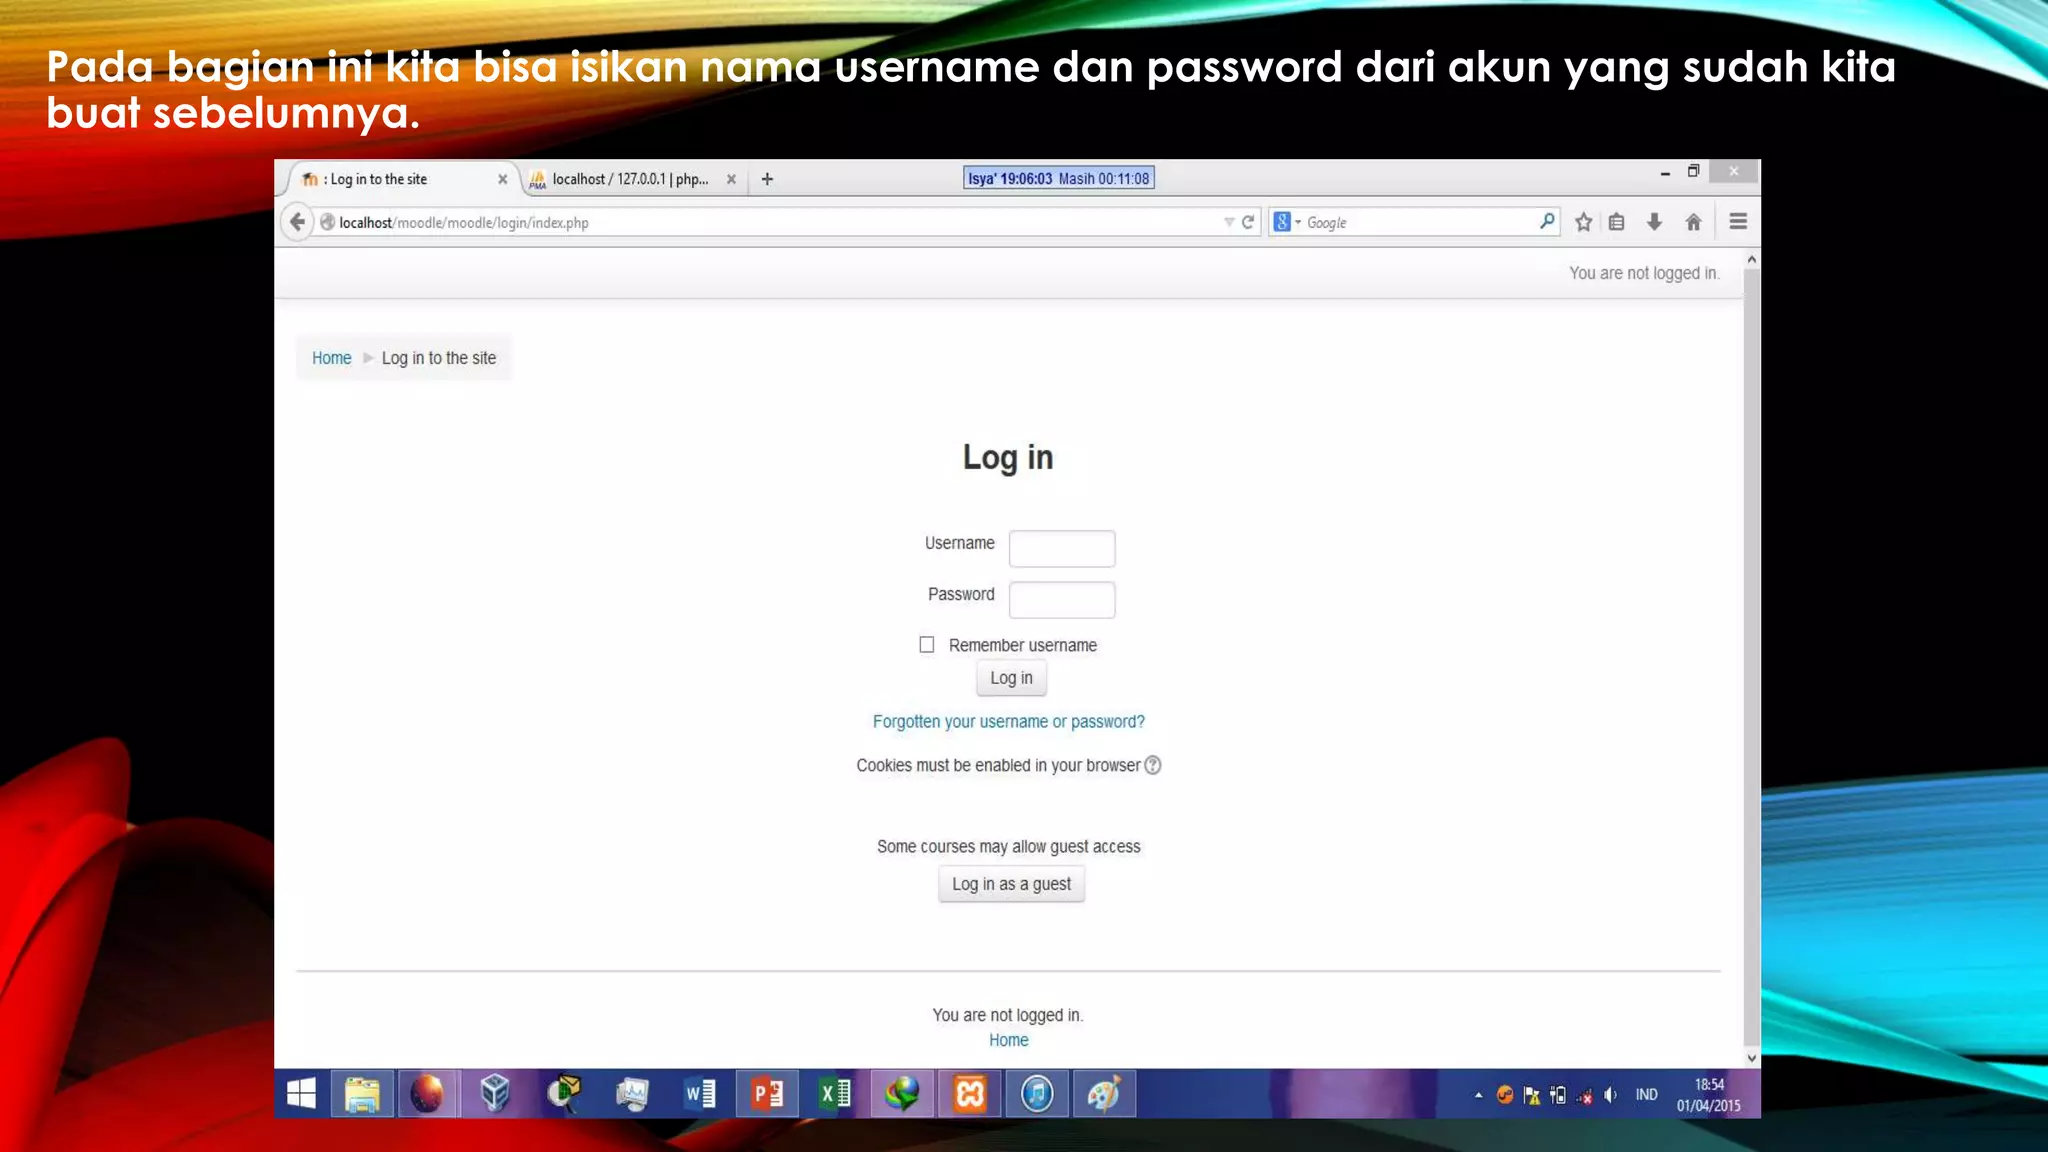The height and width of the screenshot is (1152, 2048).
Task: Focus the Username input field
Action: point(1061,548)
